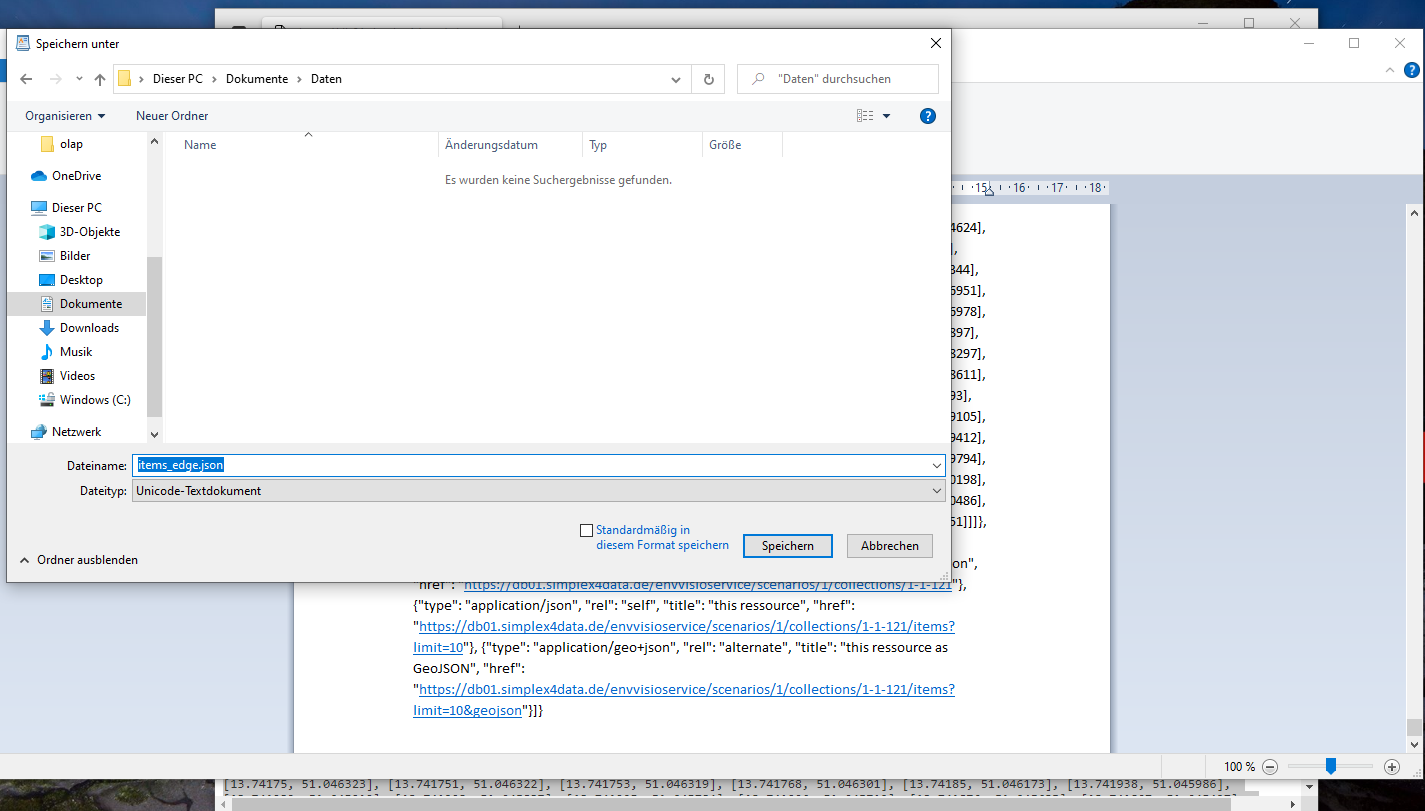Expand the address bar path dropdown
This screenshot has height=811, width=1425.
(676, 79)
